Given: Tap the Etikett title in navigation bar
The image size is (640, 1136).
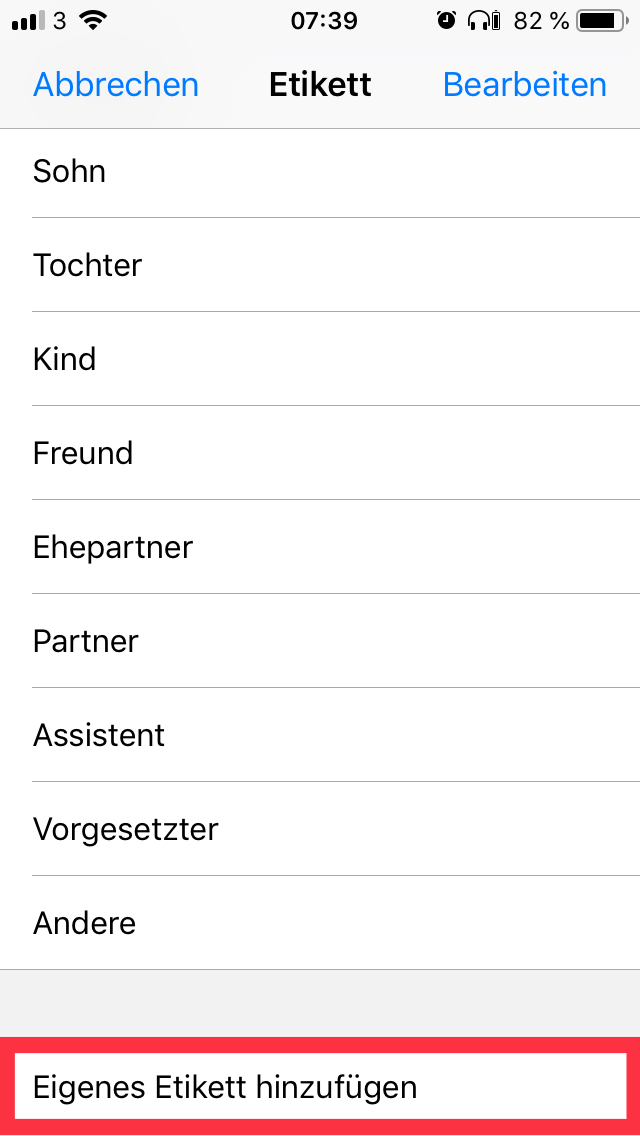Looking at the screenshot, I should click(x=320, y=85).
